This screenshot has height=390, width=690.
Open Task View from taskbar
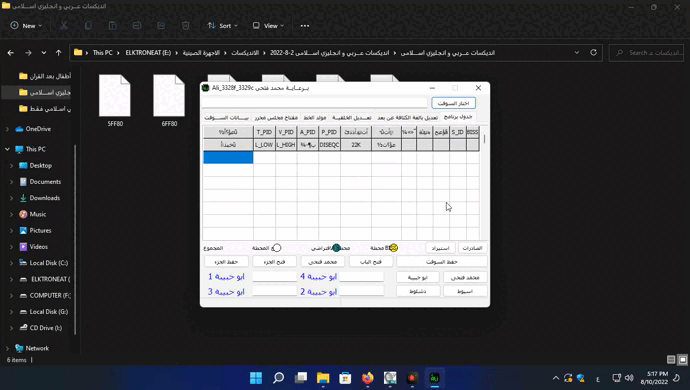coord(301,378)
